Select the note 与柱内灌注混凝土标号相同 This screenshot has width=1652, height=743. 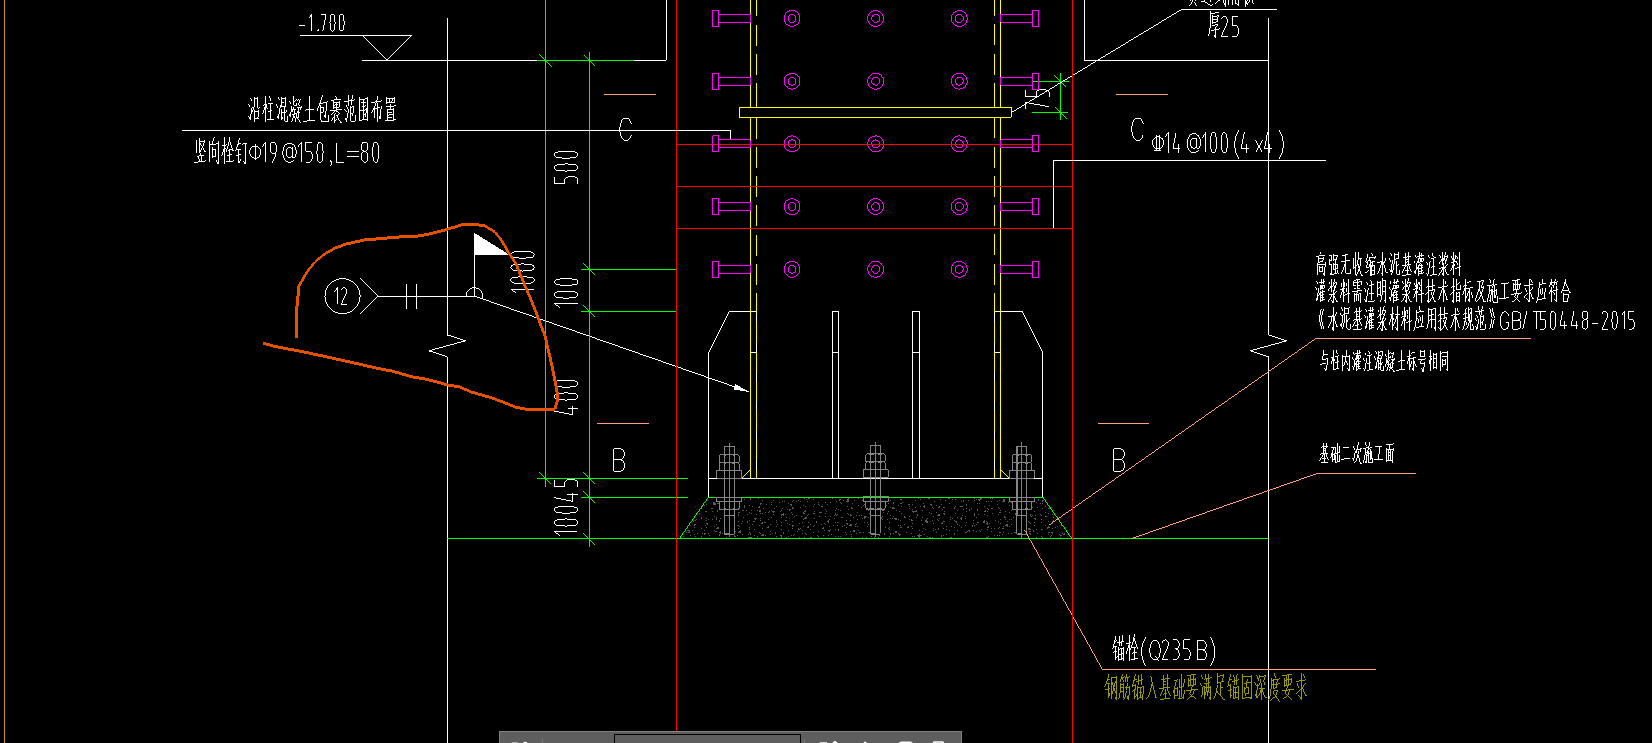click(1384, 361)
